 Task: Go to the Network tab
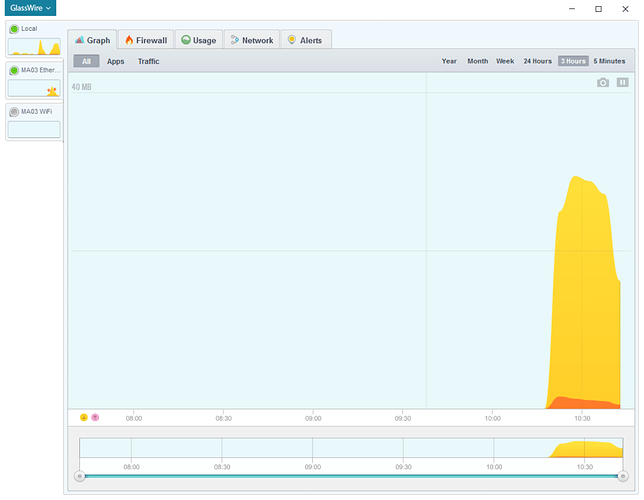pyautogui.click(x=250, y=40)
